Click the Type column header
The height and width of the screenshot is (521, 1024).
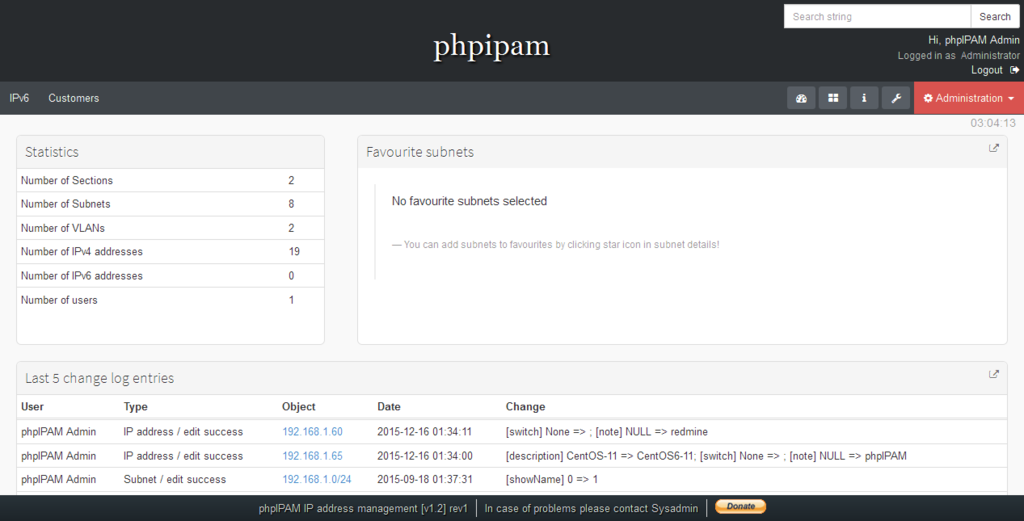135,406
